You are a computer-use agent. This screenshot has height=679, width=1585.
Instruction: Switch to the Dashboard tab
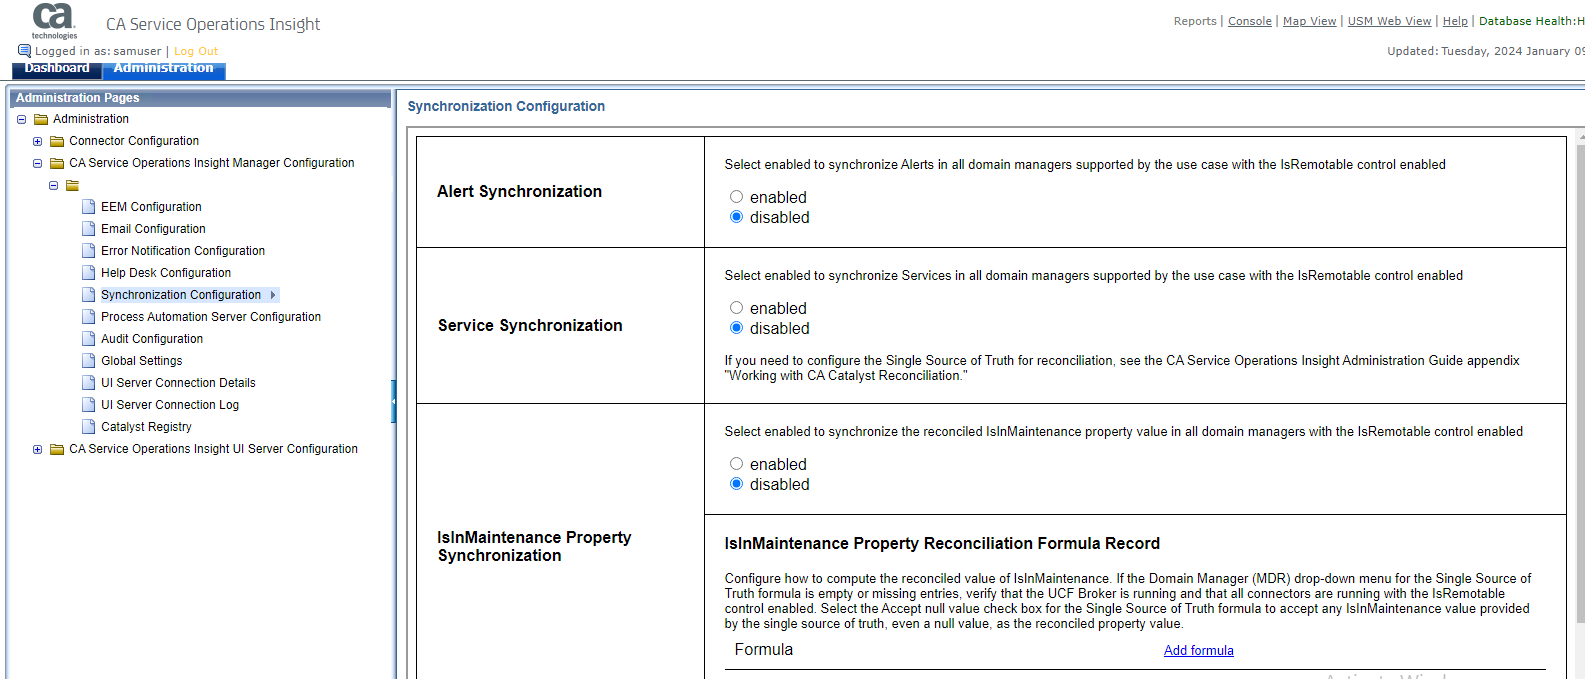tap(57, 69)
